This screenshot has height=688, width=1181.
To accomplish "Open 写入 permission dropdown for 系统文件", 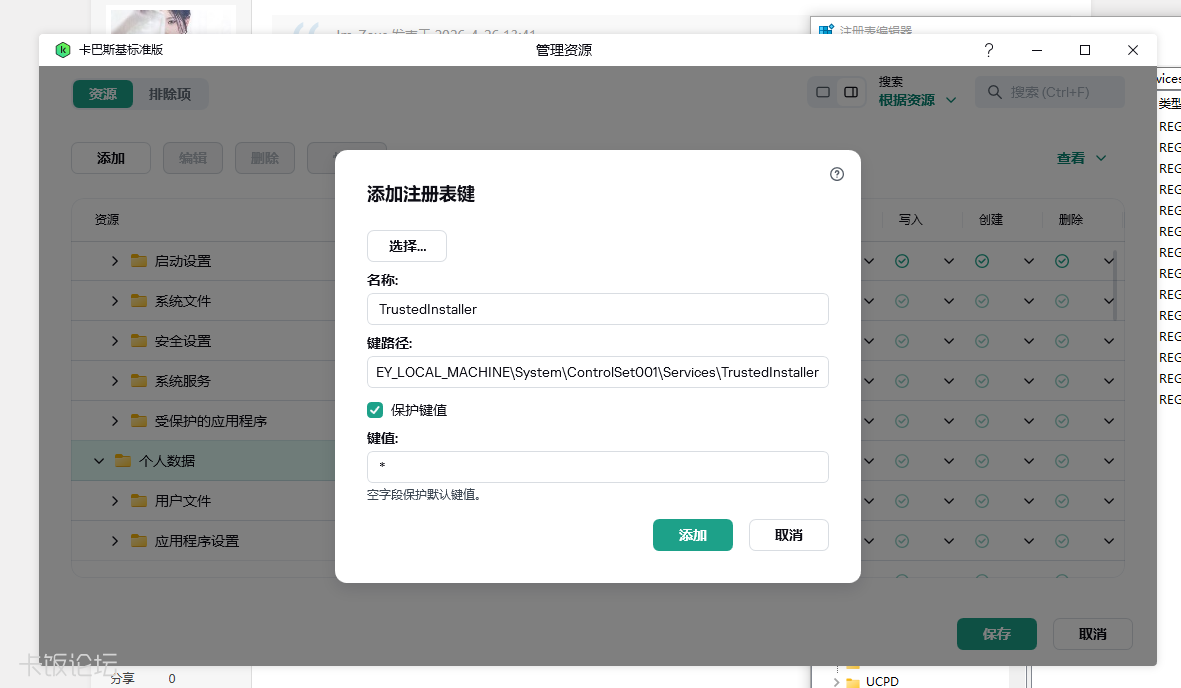I will [949, 301].
